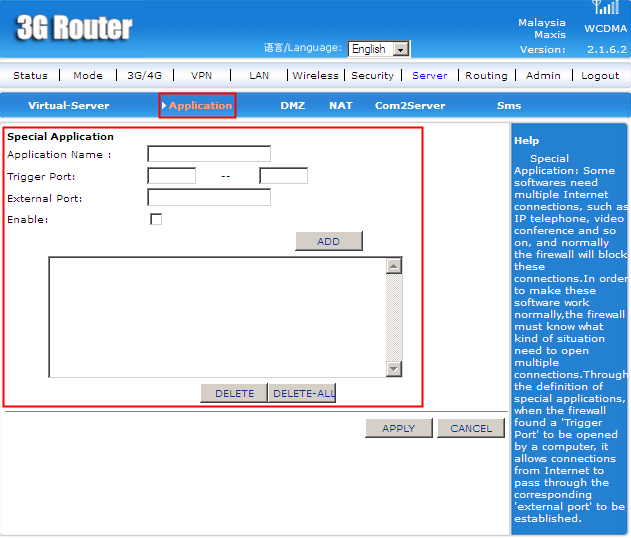Screen dimensions: 631x538
Task: Switch to the Wireless tab
Action: coord(315,76)
